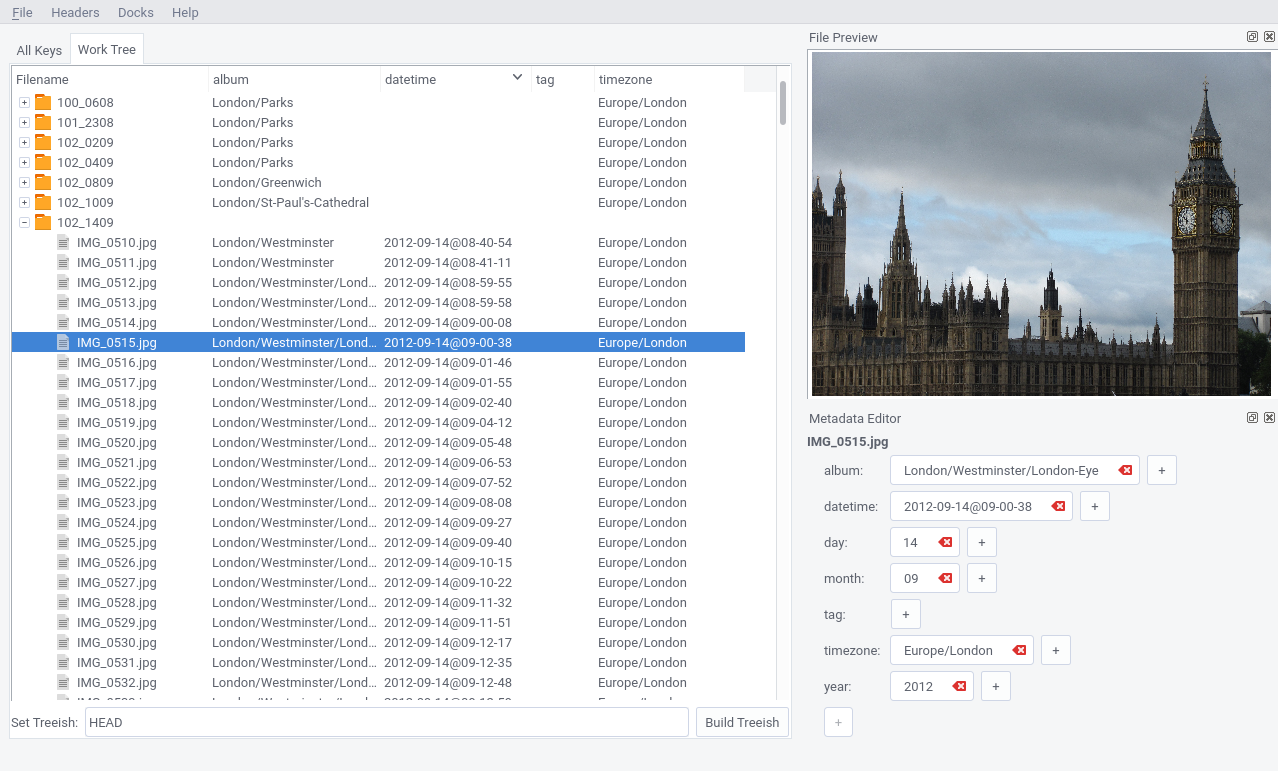1278x771 pixels.
Task: Click the 102_1409 folder icon
Action: click(x=43, y=222)
